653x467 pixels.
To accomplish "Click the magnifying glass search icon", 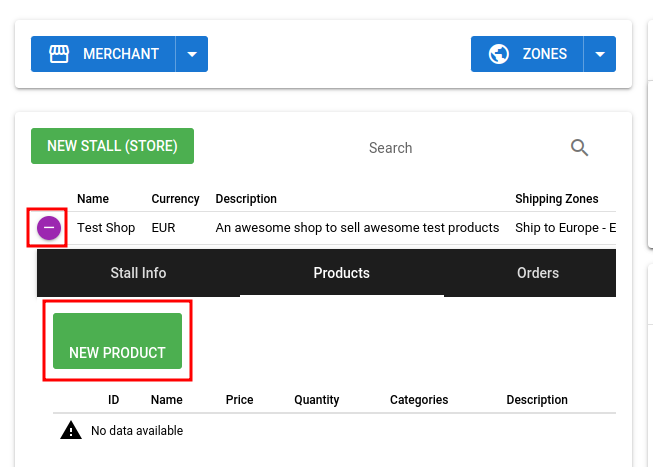I will pos(579,147).
